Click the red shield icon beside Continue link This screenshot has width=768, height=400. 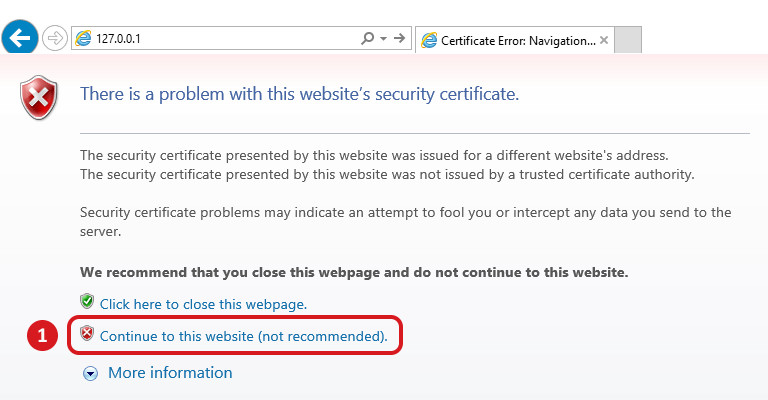pos(87,334)
